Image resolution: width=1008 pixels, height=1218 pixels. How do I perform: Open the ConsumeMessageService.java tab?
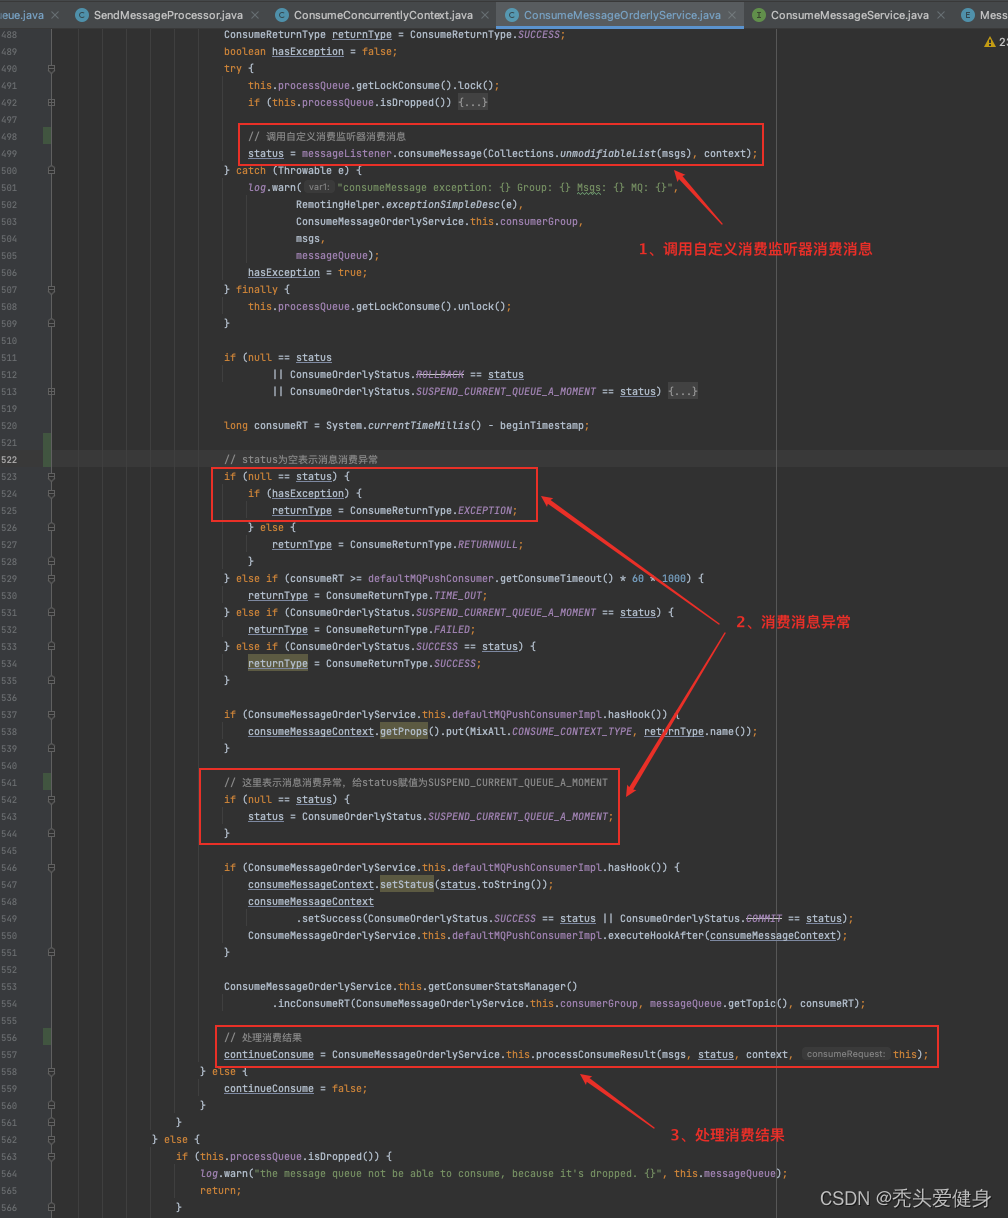[849, 15]
